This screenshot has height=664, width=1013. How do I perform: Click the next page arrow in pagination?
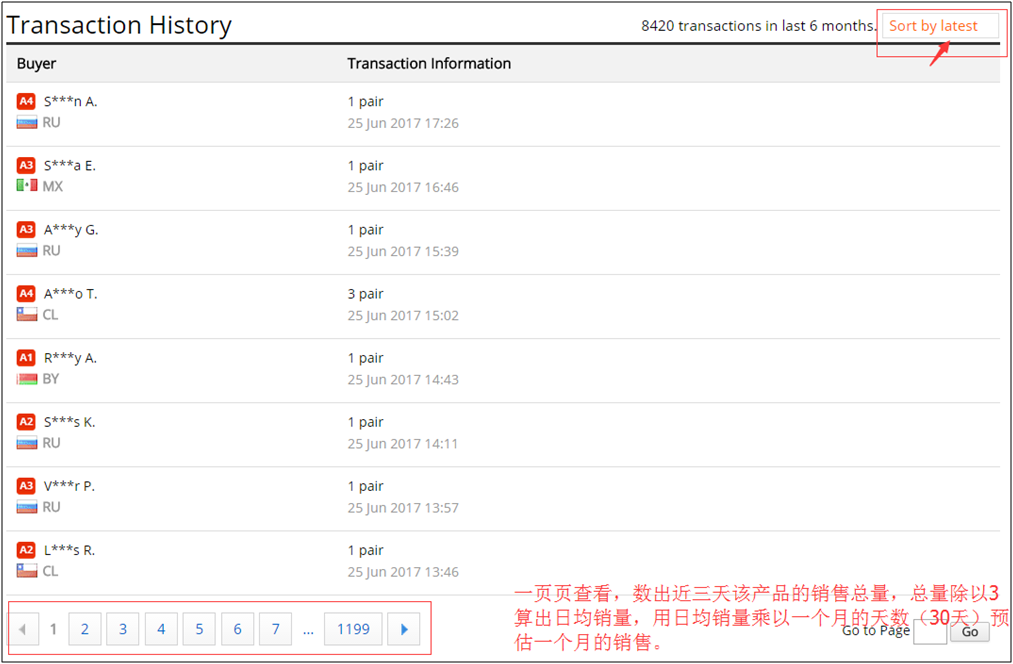[x=404, y=629]
